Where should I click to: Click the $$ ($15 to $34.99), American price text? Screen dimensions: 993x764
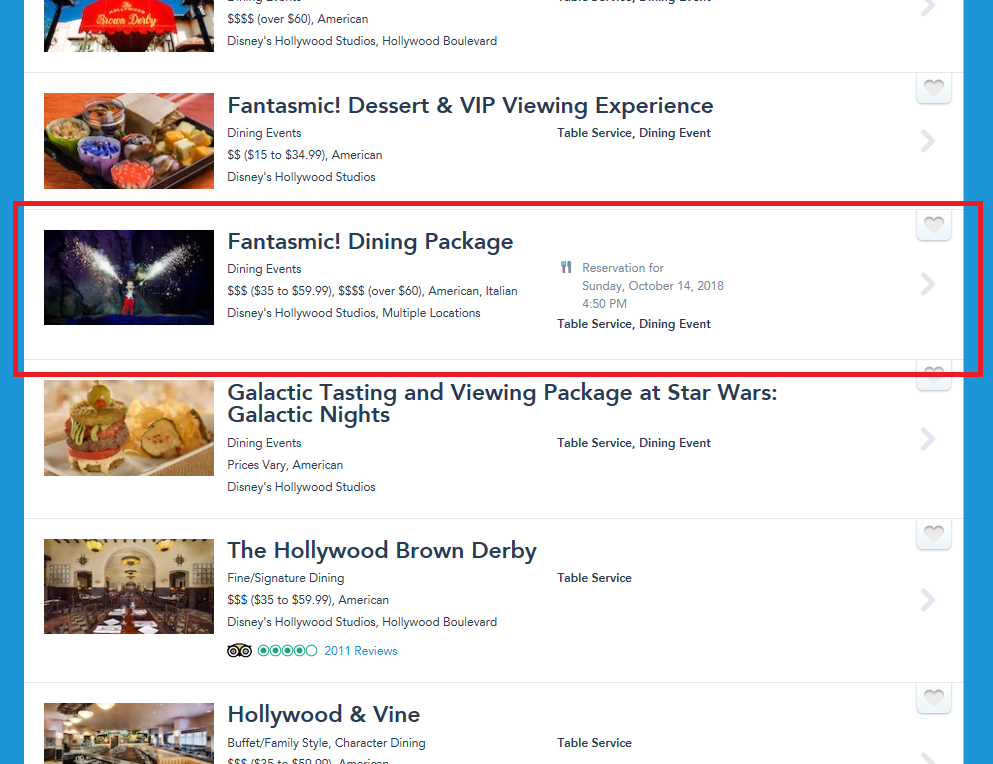point(305,155)
